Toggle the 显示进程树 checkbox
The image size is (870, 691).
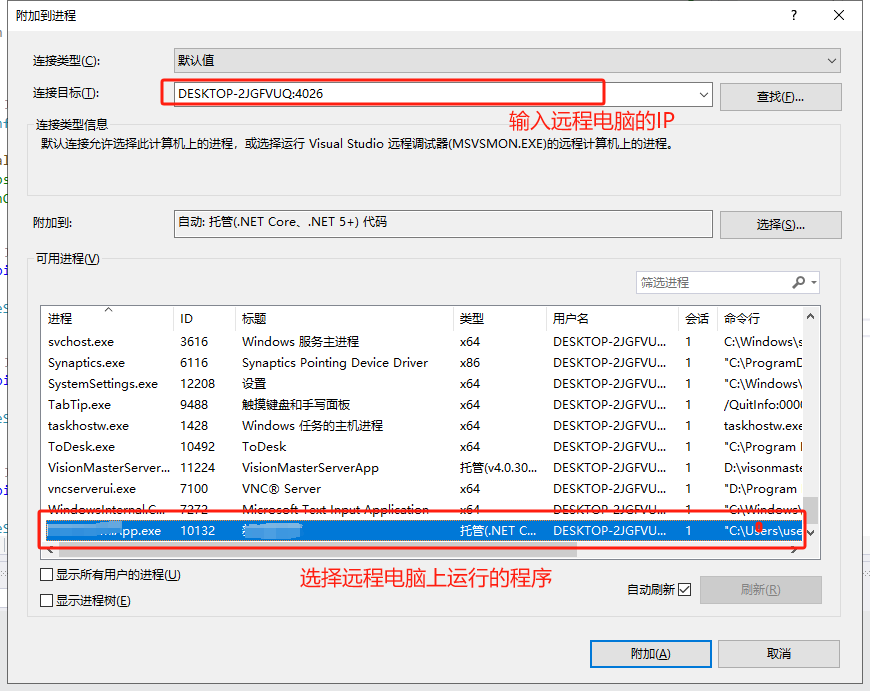click(x=47, y=601)
